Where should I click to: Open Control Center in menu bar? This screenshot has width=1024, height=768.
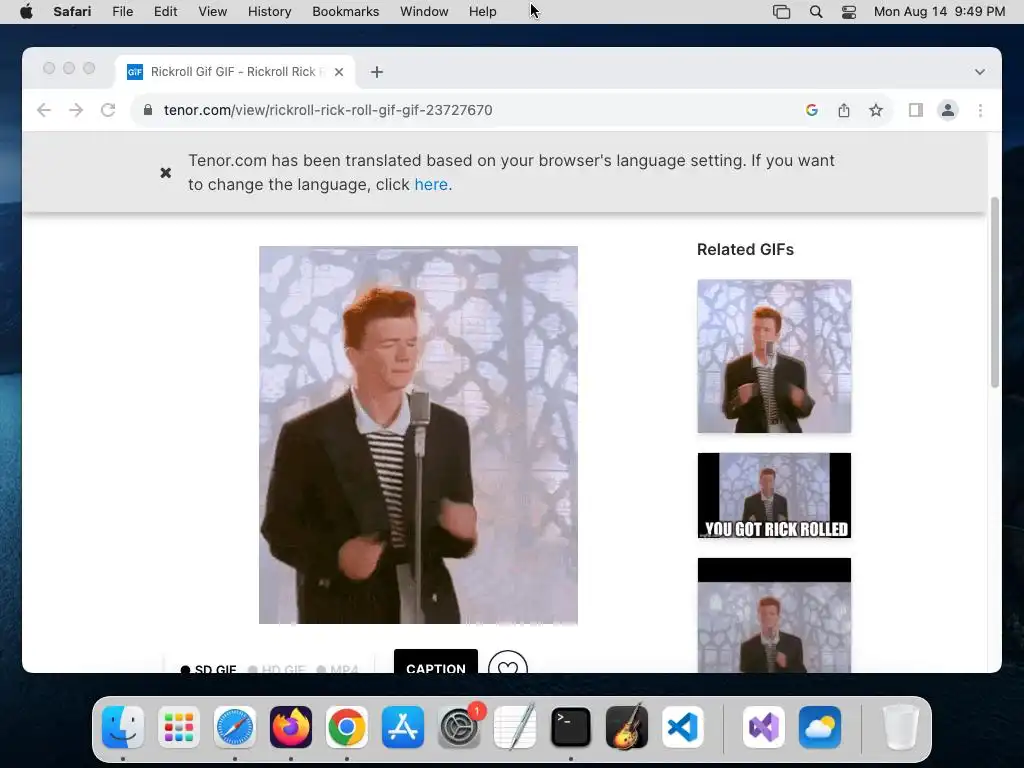pos(849,12)
